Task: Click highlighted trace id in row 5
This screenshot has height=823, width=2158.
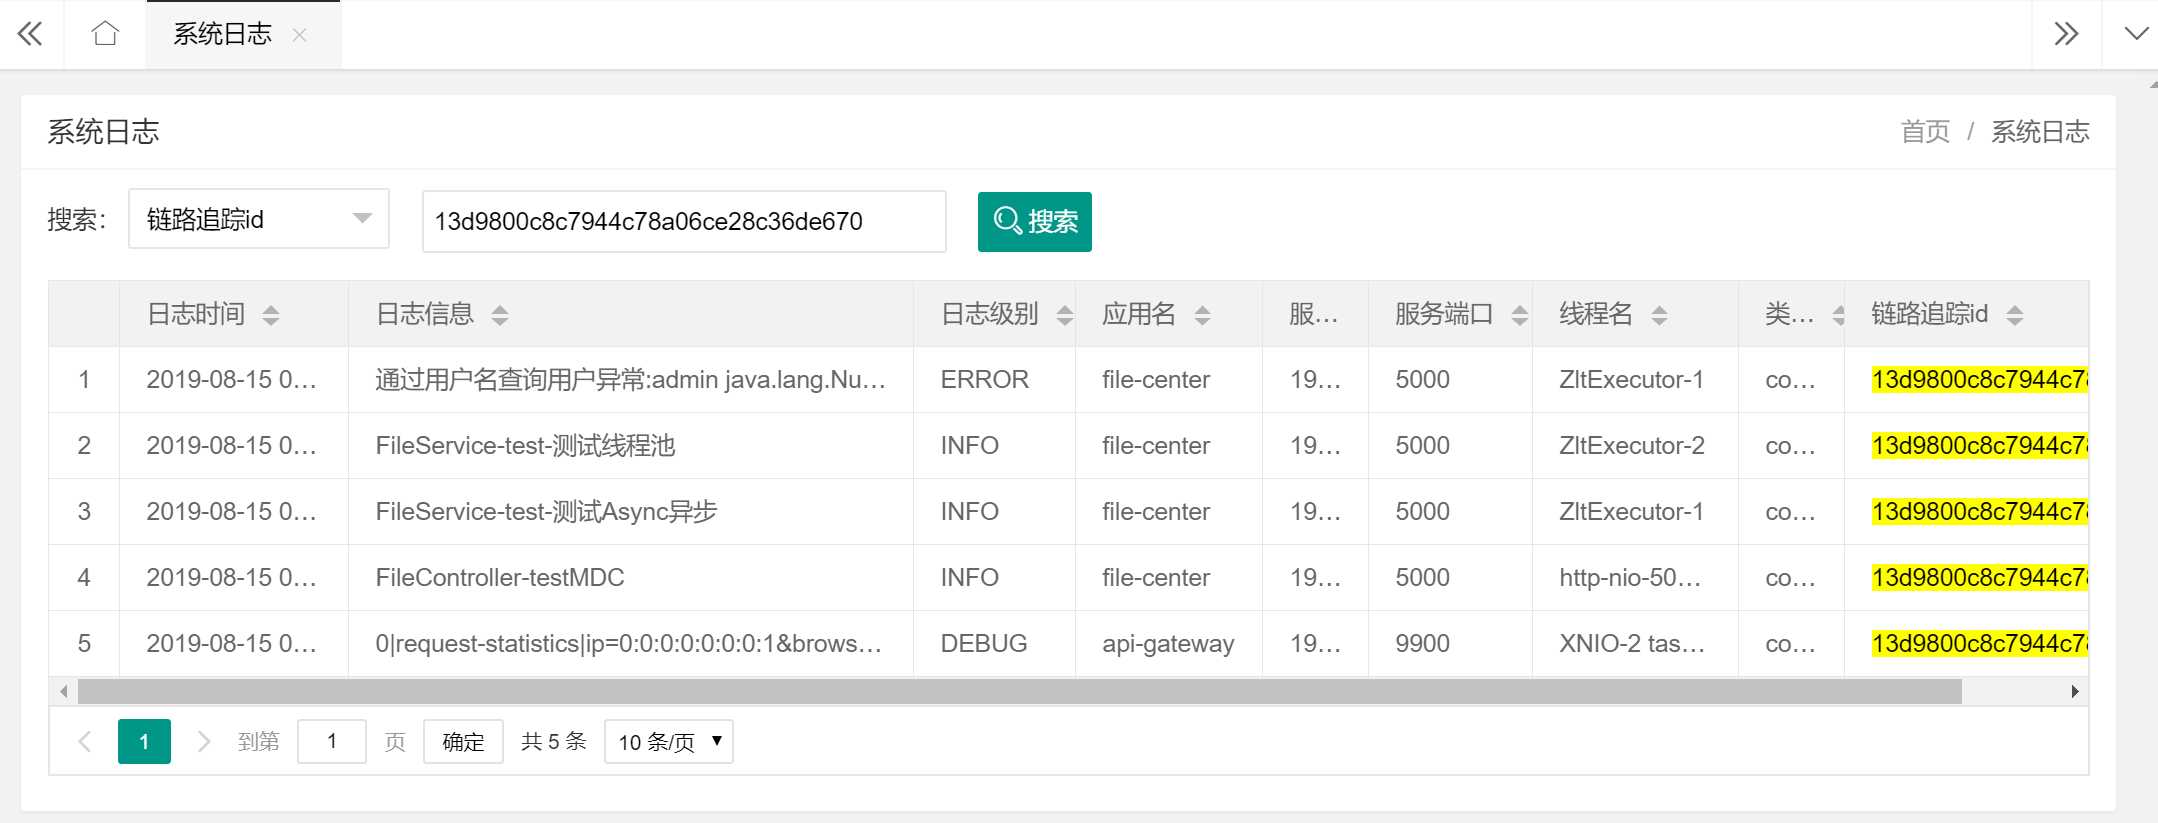Action: (x=1980, y=644)
